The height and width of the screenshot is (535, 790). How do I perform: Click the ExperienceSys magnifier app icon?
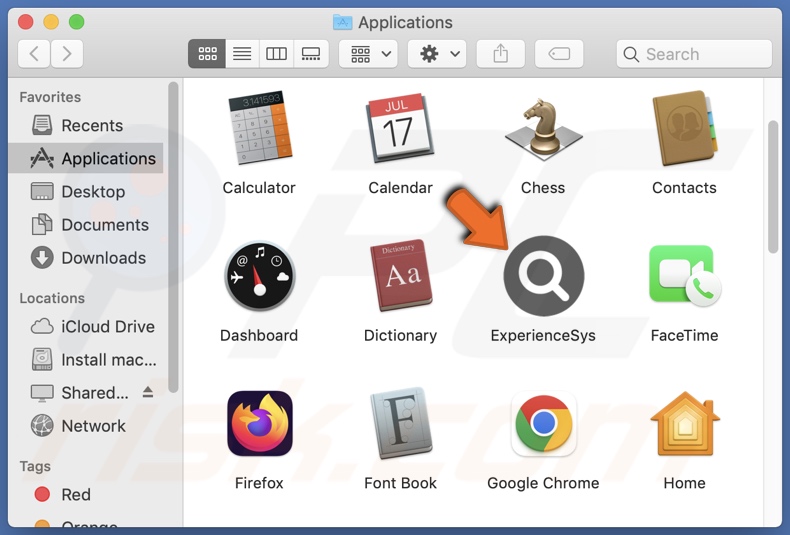544,276
